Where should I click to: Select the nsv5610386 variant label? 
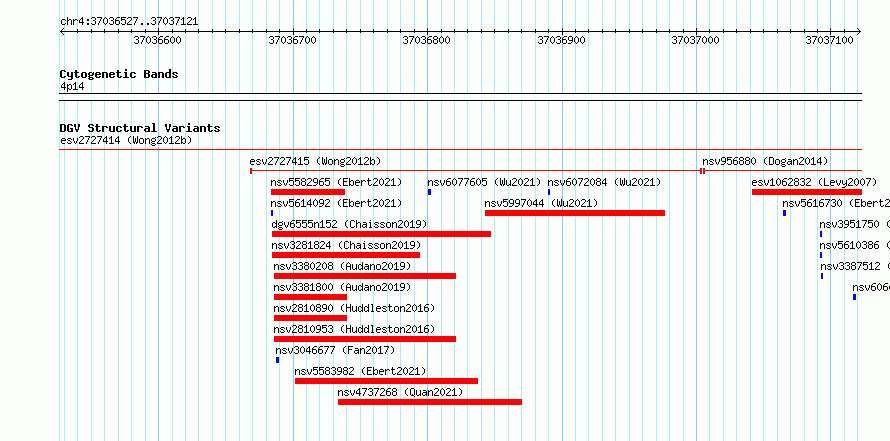(x=854, y=245)
